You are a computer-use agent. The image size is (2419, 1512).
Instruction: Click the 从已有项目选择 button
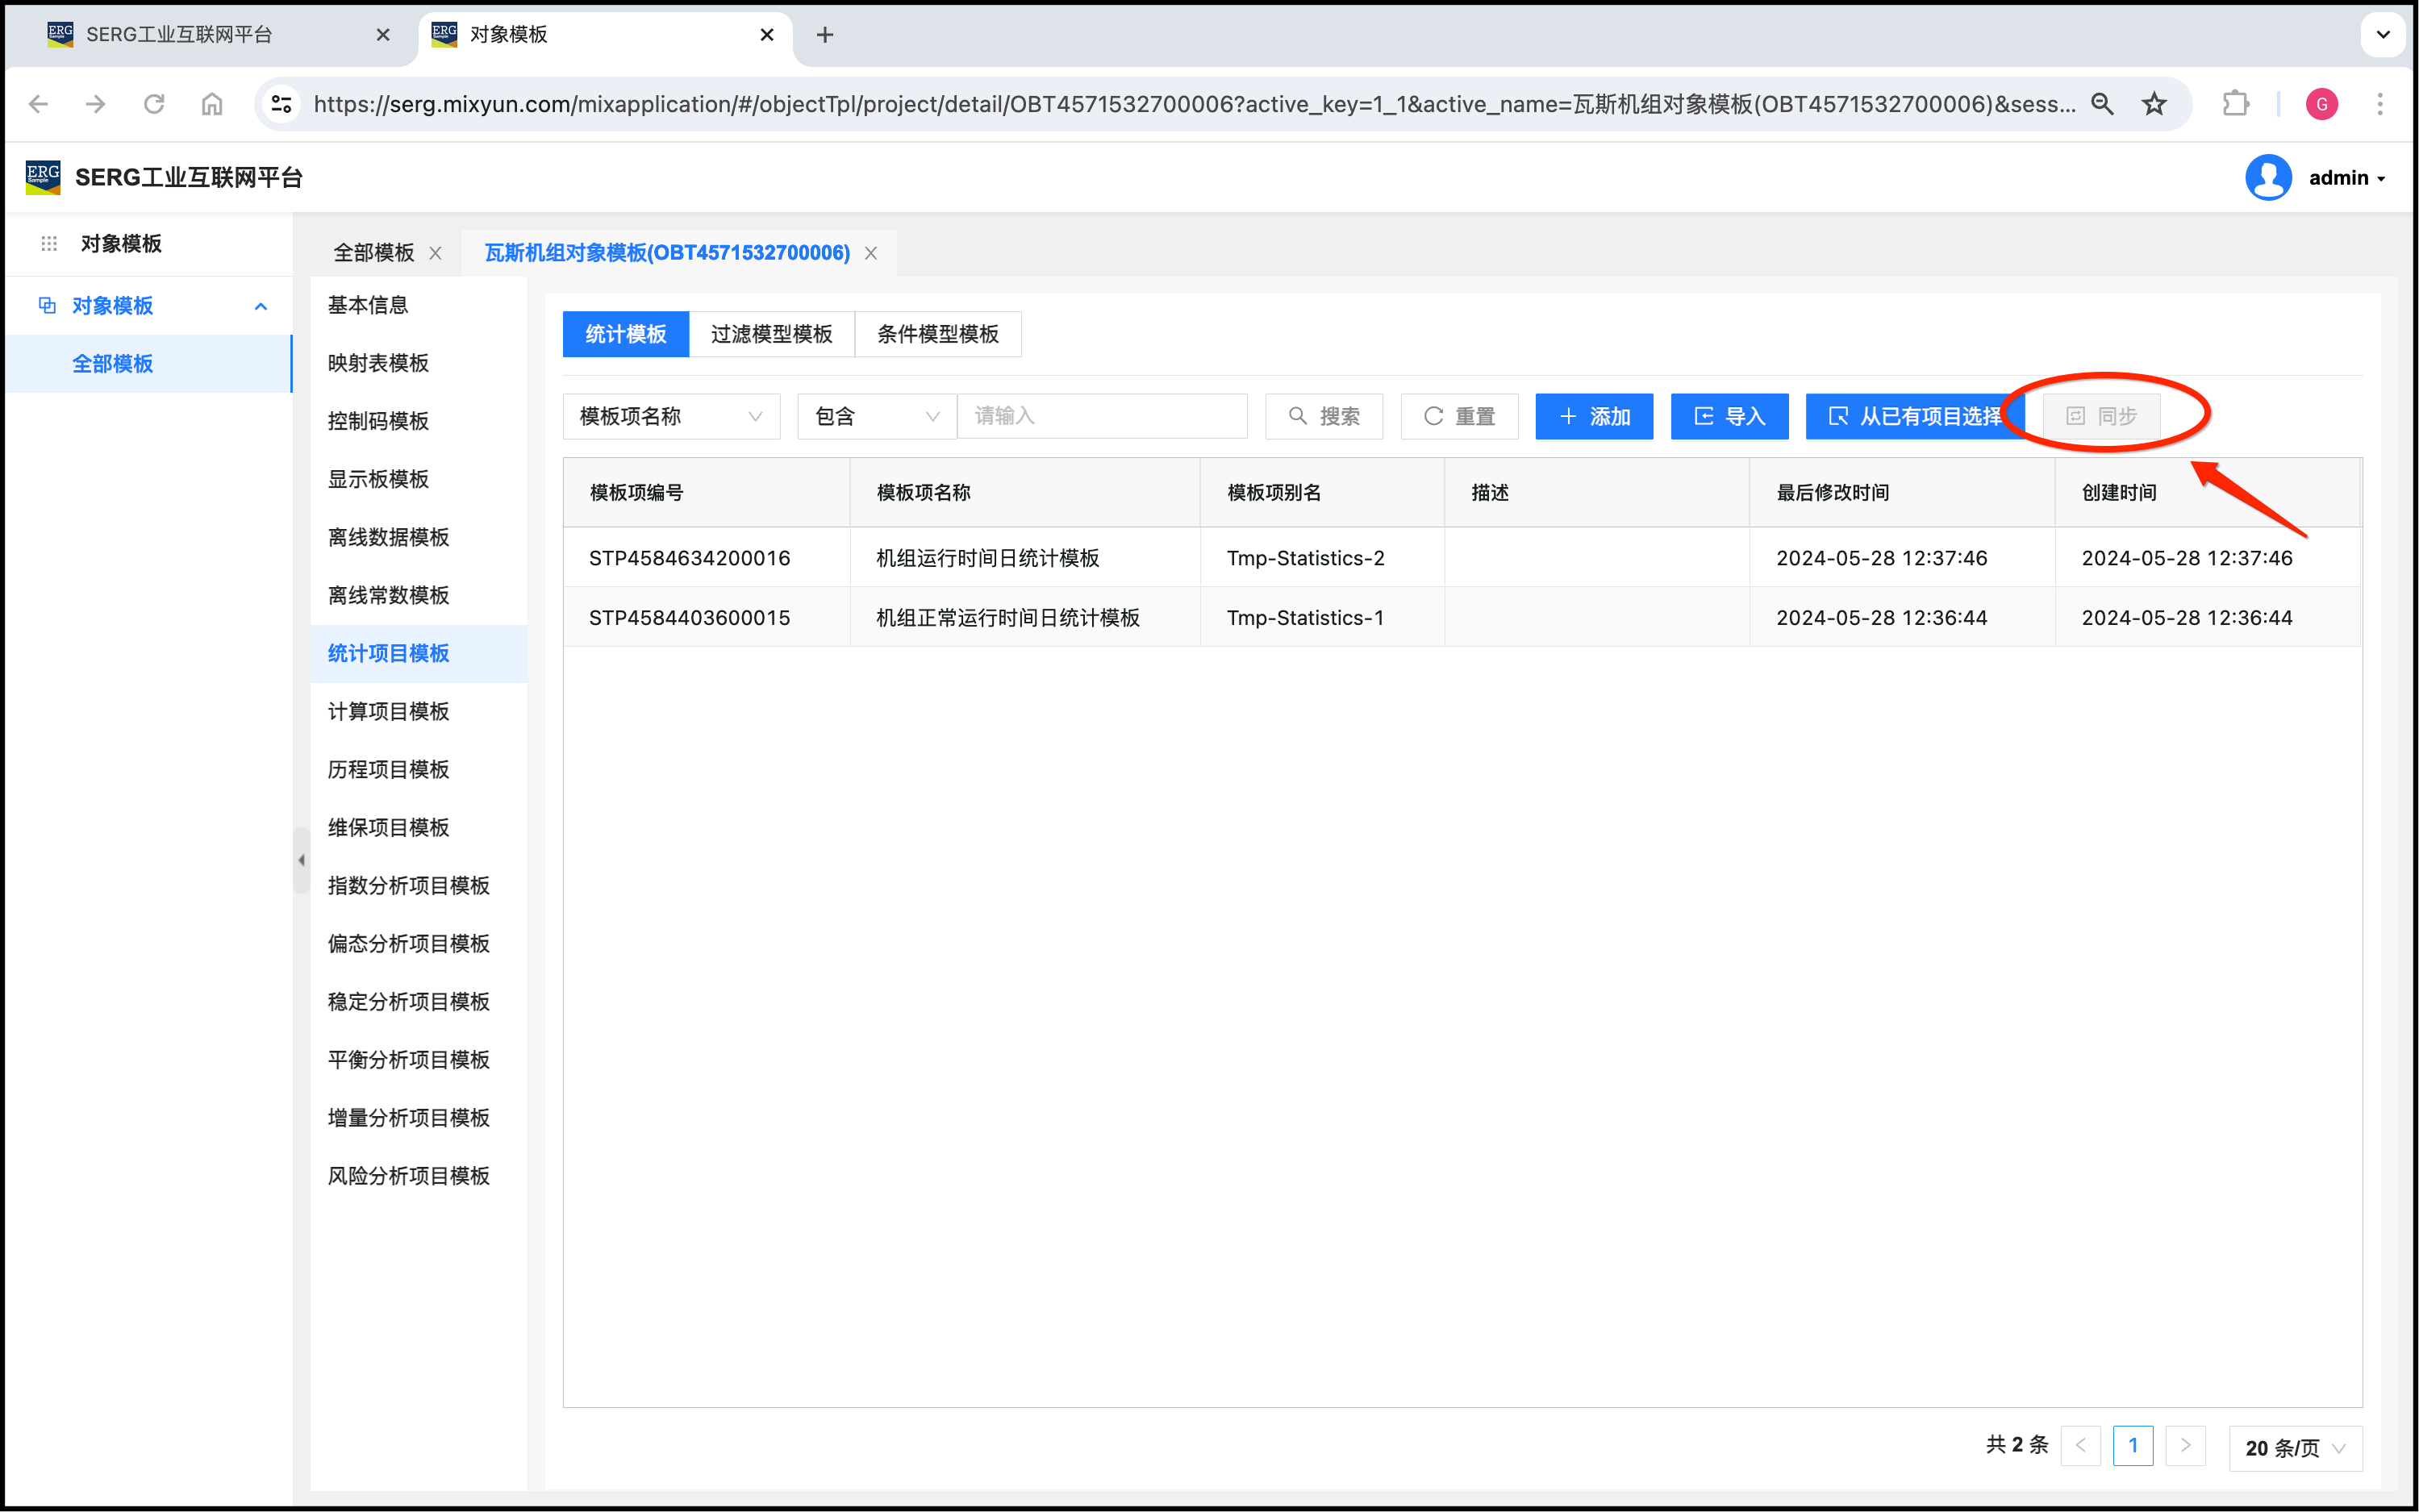tap(1914, 416)
